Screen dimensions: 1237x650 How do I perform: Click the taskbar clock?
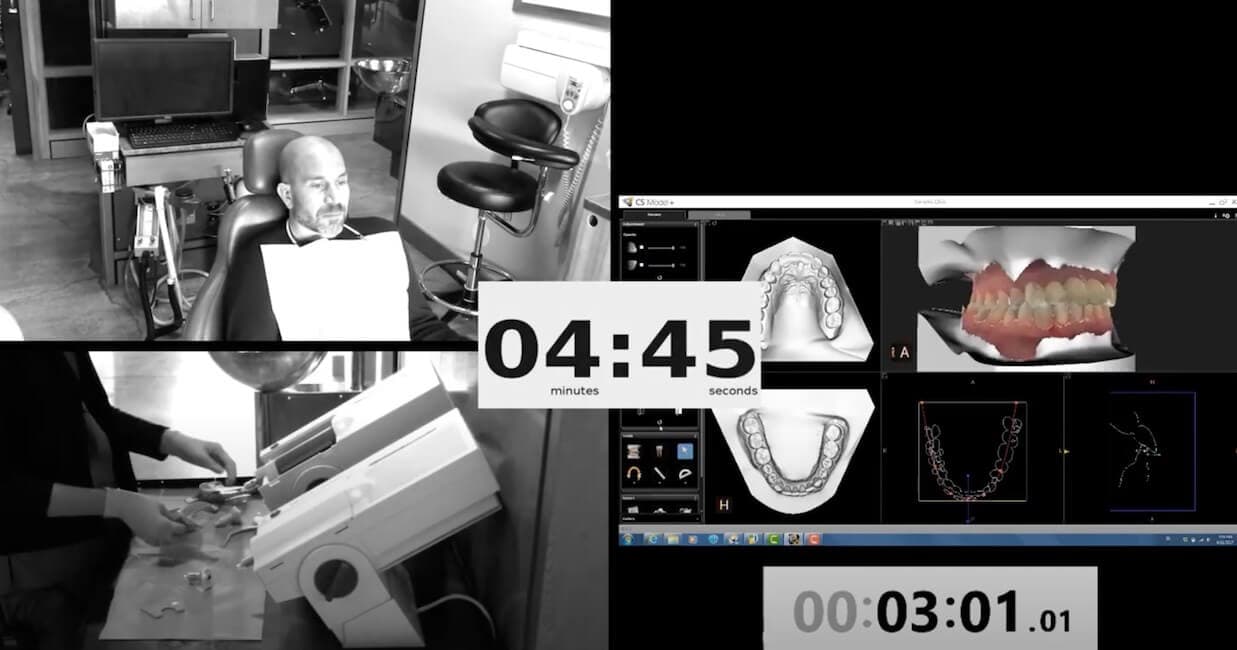click(x=1225, y=539)
